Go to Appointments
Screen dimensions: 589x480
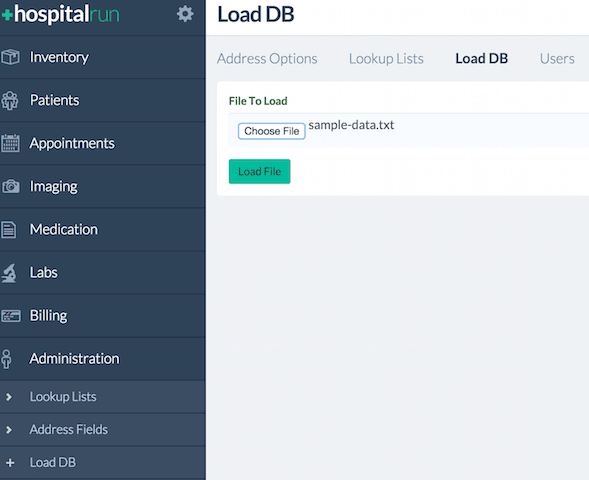[x=103, y=143]
